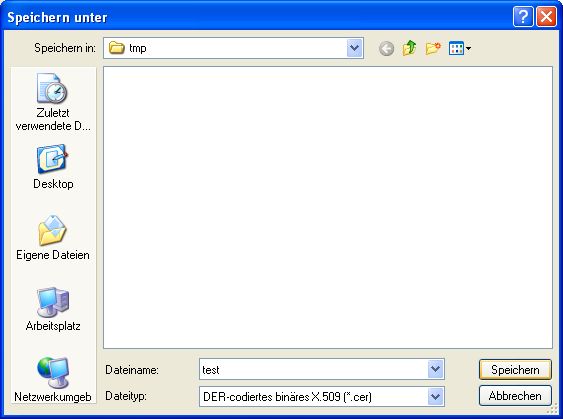Image resolution: width=563 pixels, height=419 pixels.
Task: Click the help question mark button
Action: click(x=523, y=17)
